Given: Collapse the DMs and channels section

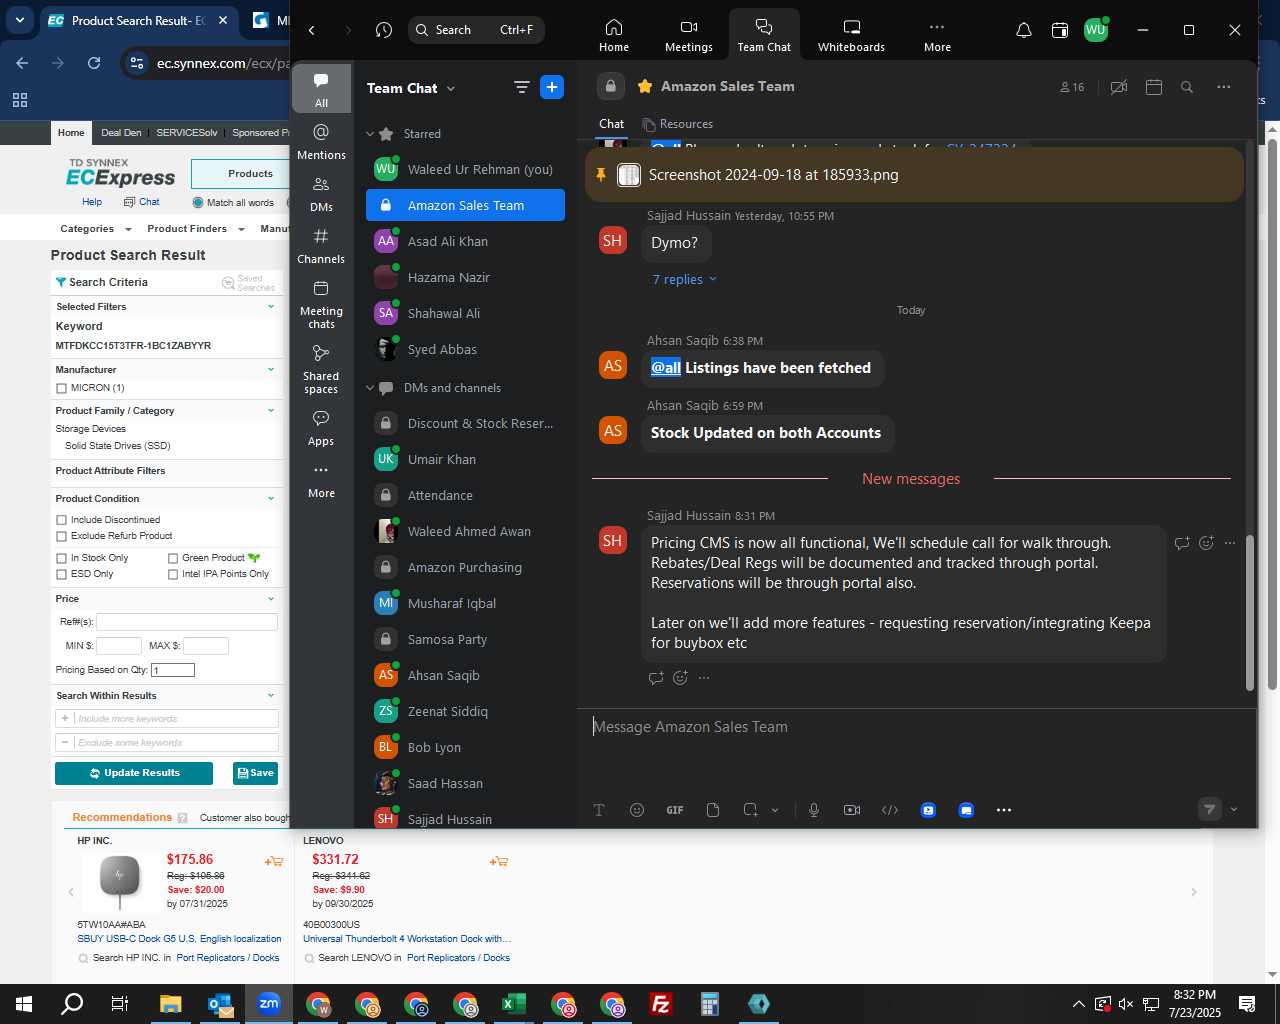Looking at the screenshot, I should pos(370,387).
